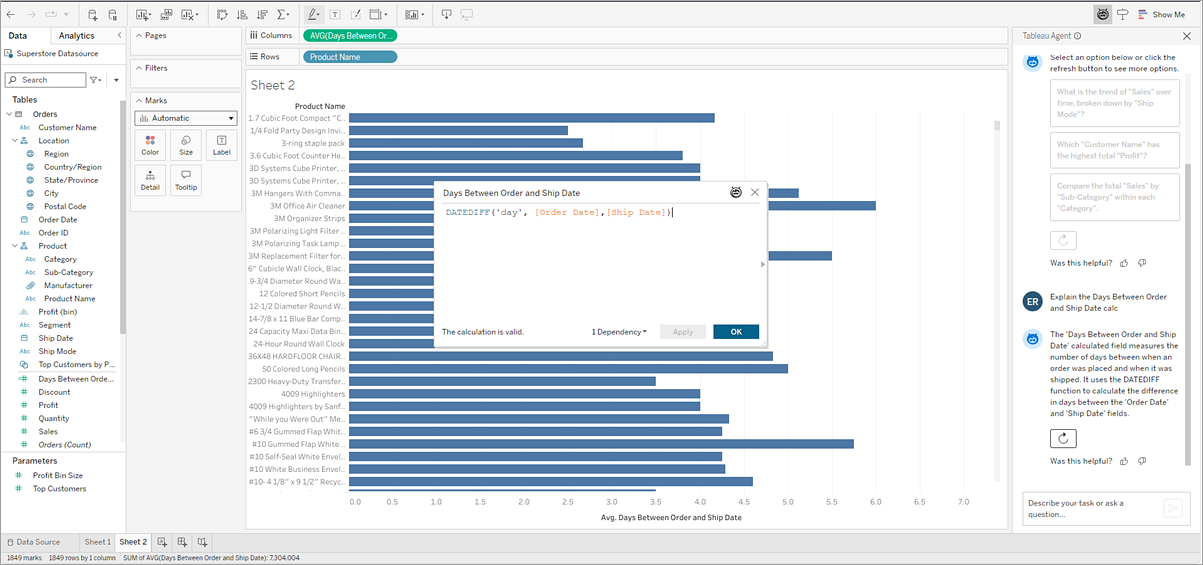This screenshot has width=1203, height=565.
Task: Click the Size mark card
Action: [186, 145]
